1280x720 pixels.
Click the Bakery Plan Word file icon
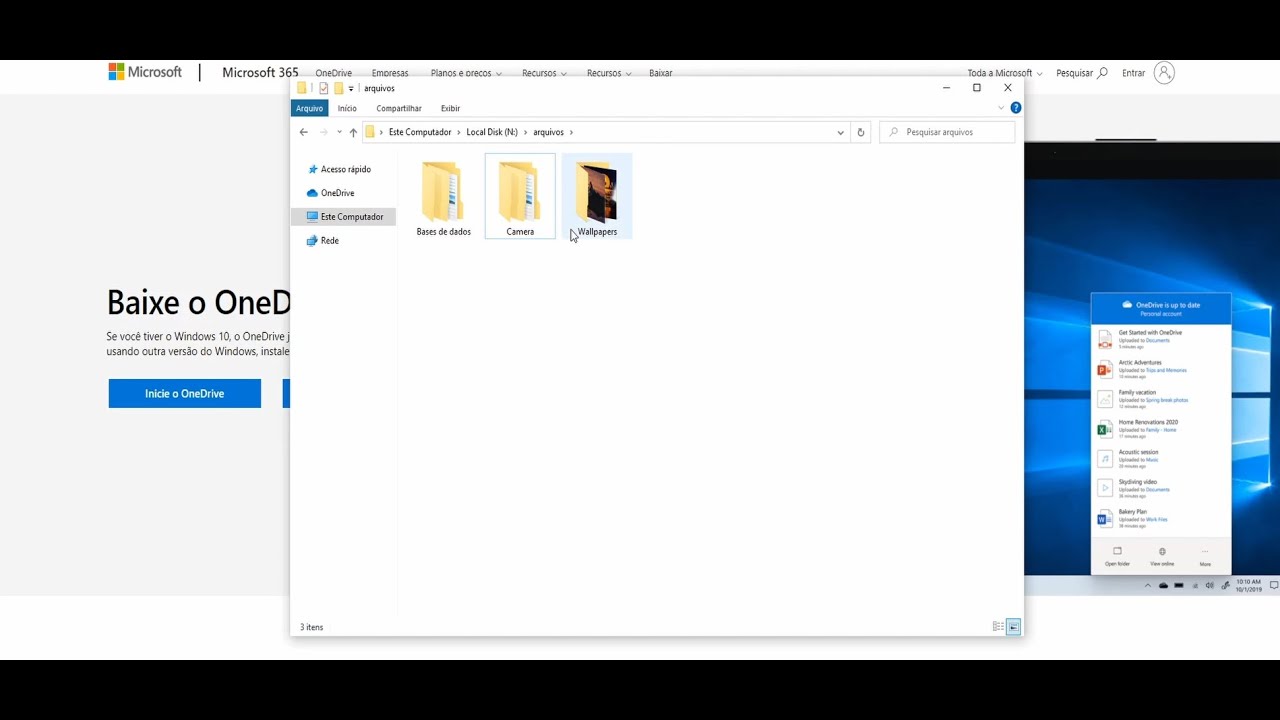click(x=1105, y=519)
